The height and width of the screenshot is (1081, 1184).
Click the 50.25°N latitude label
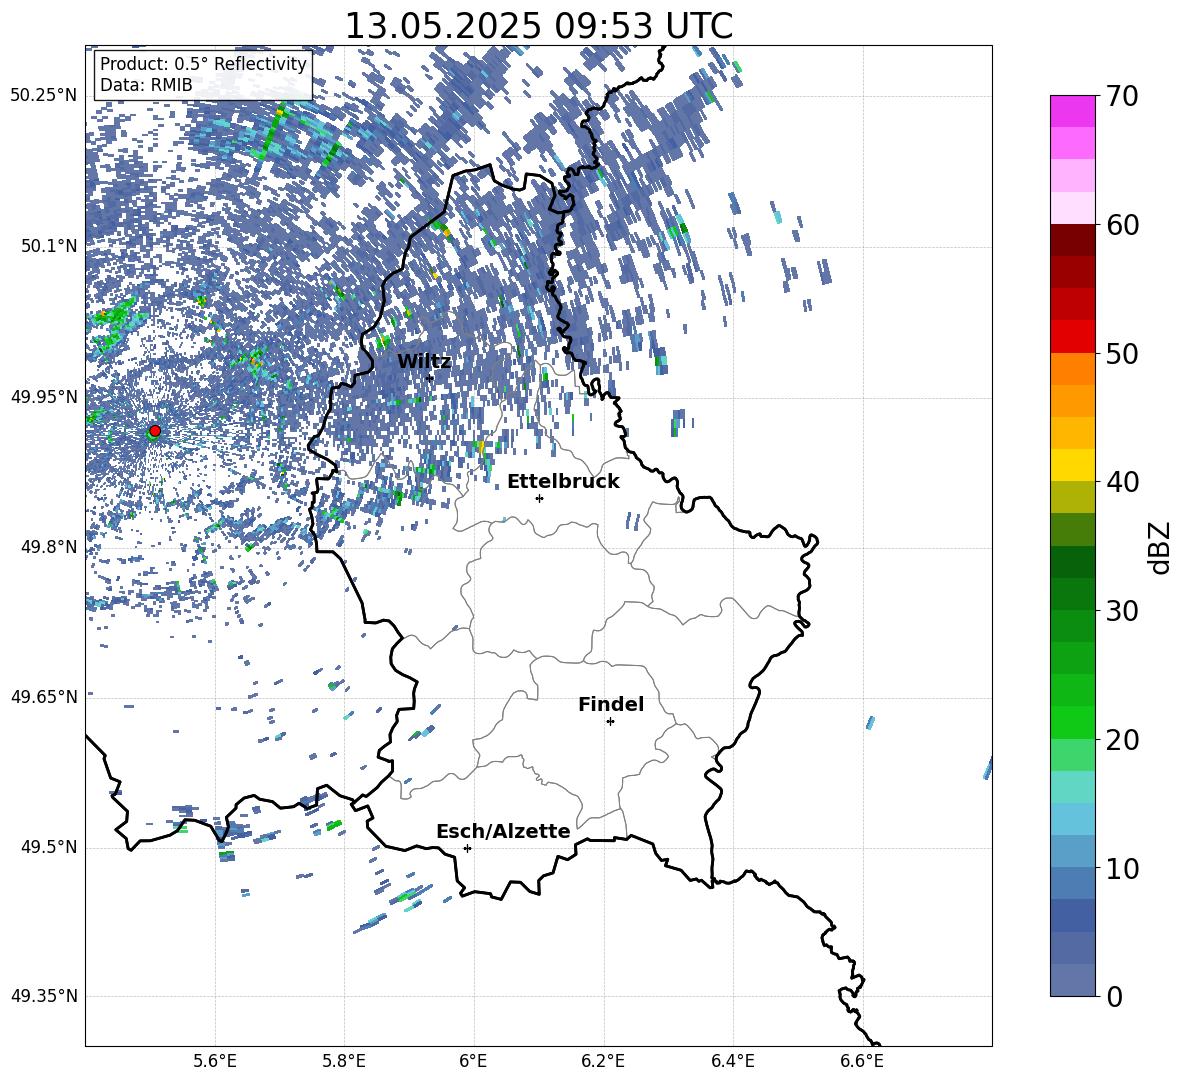(44, 96)
